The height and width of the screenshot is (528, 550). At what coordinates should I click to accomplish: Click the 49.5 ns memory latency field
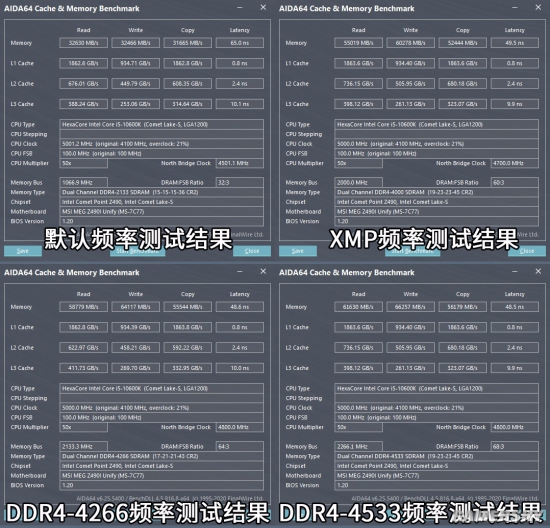pyautogui.click(x=515, y=43)
